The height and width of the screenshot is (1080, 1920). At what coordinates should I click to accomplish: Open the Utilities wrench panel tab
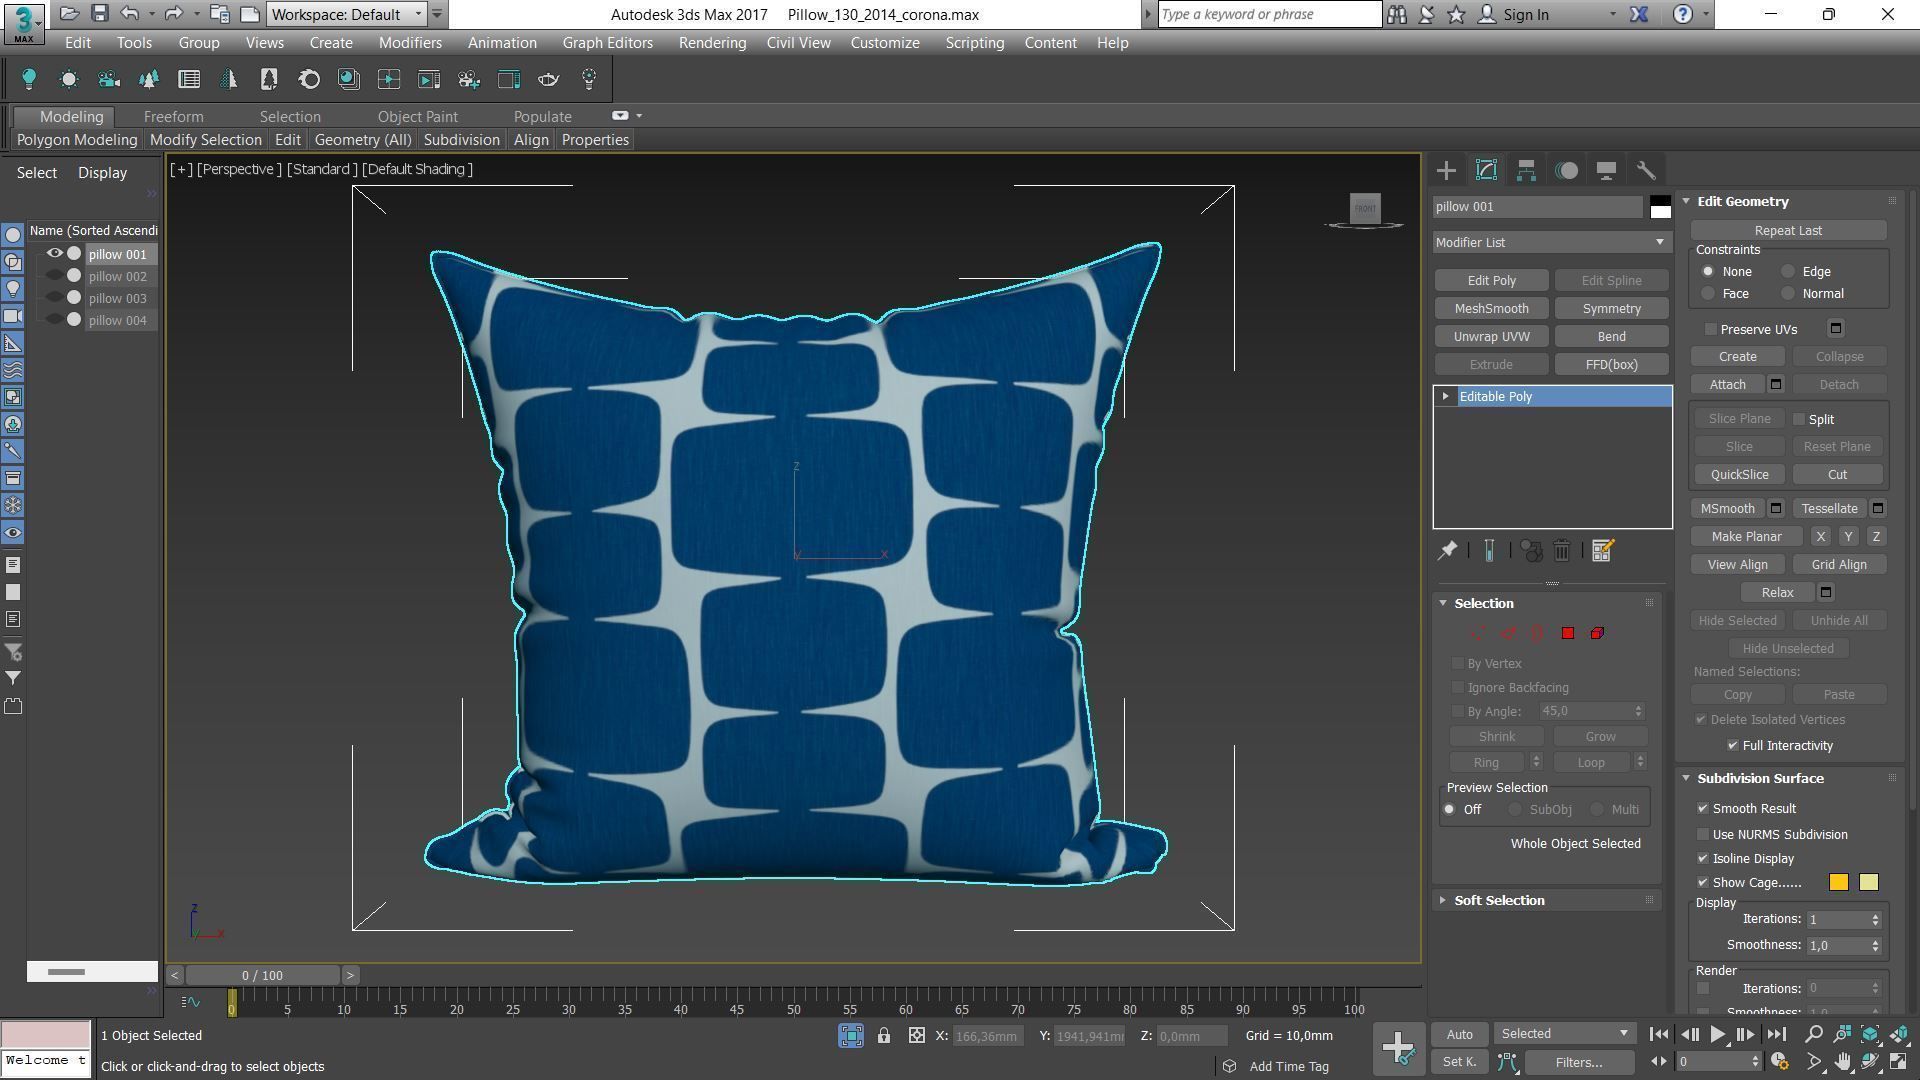coord(1646,170)
